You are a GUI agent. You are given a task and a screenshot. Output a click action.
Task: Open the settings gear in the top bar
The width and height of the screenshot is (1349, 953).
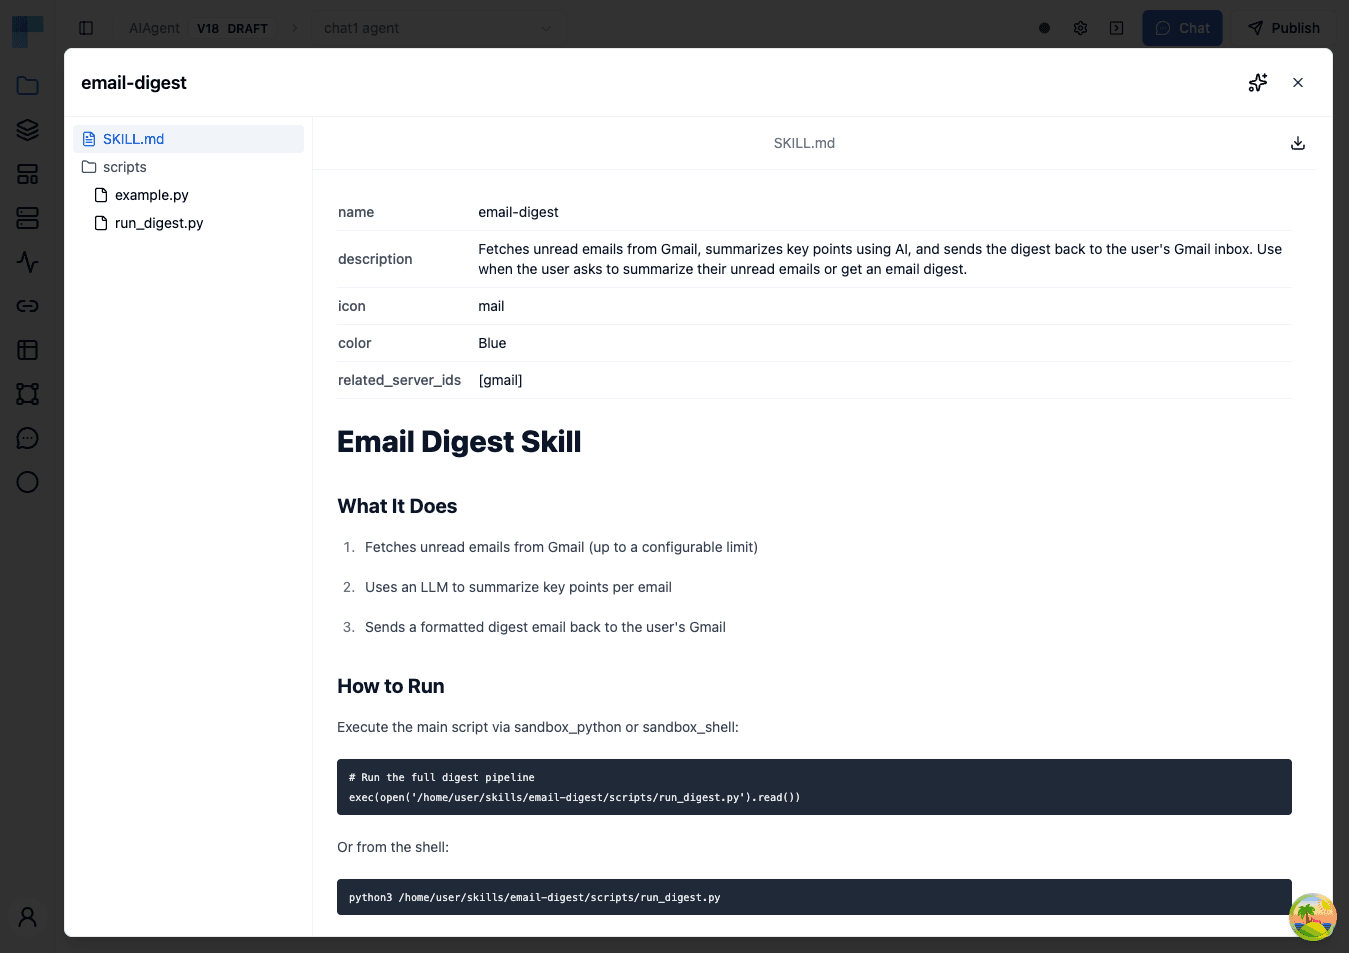click(1080, 28)
